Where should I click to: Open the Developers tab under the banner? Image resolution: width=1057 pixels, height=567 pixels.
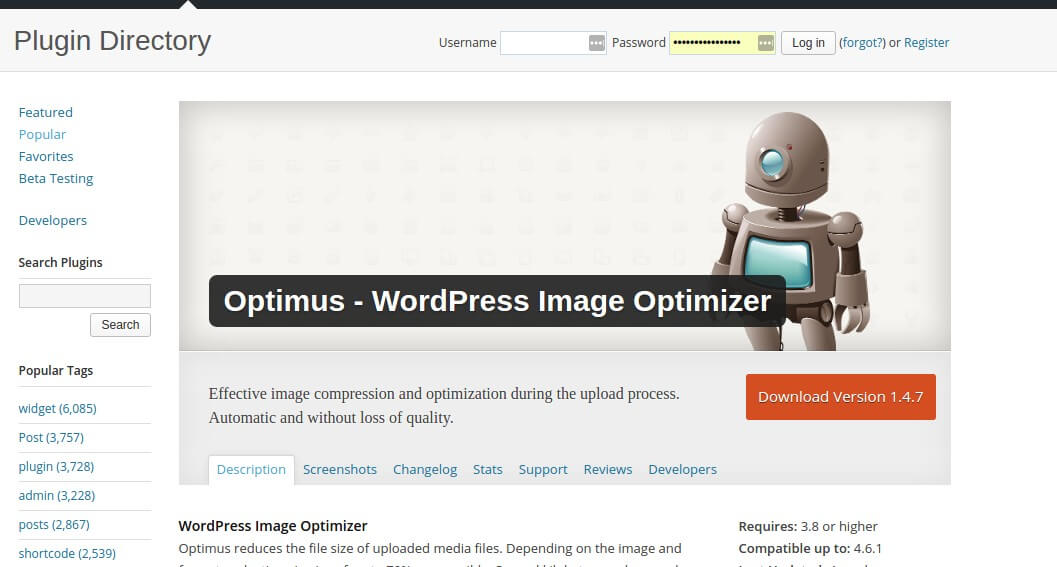coord(682,470)
